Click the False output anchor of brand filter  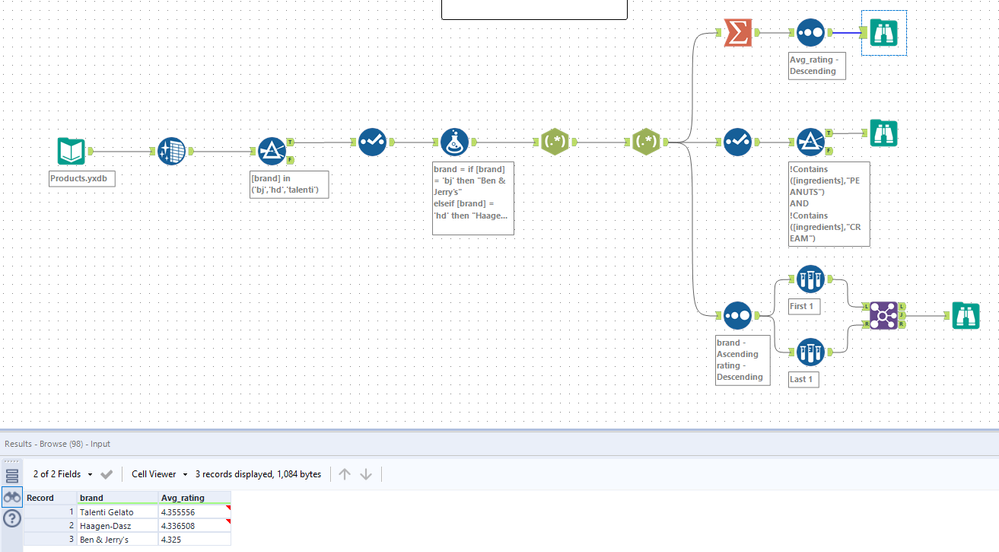pyautogui.click(x=290, y=159)
